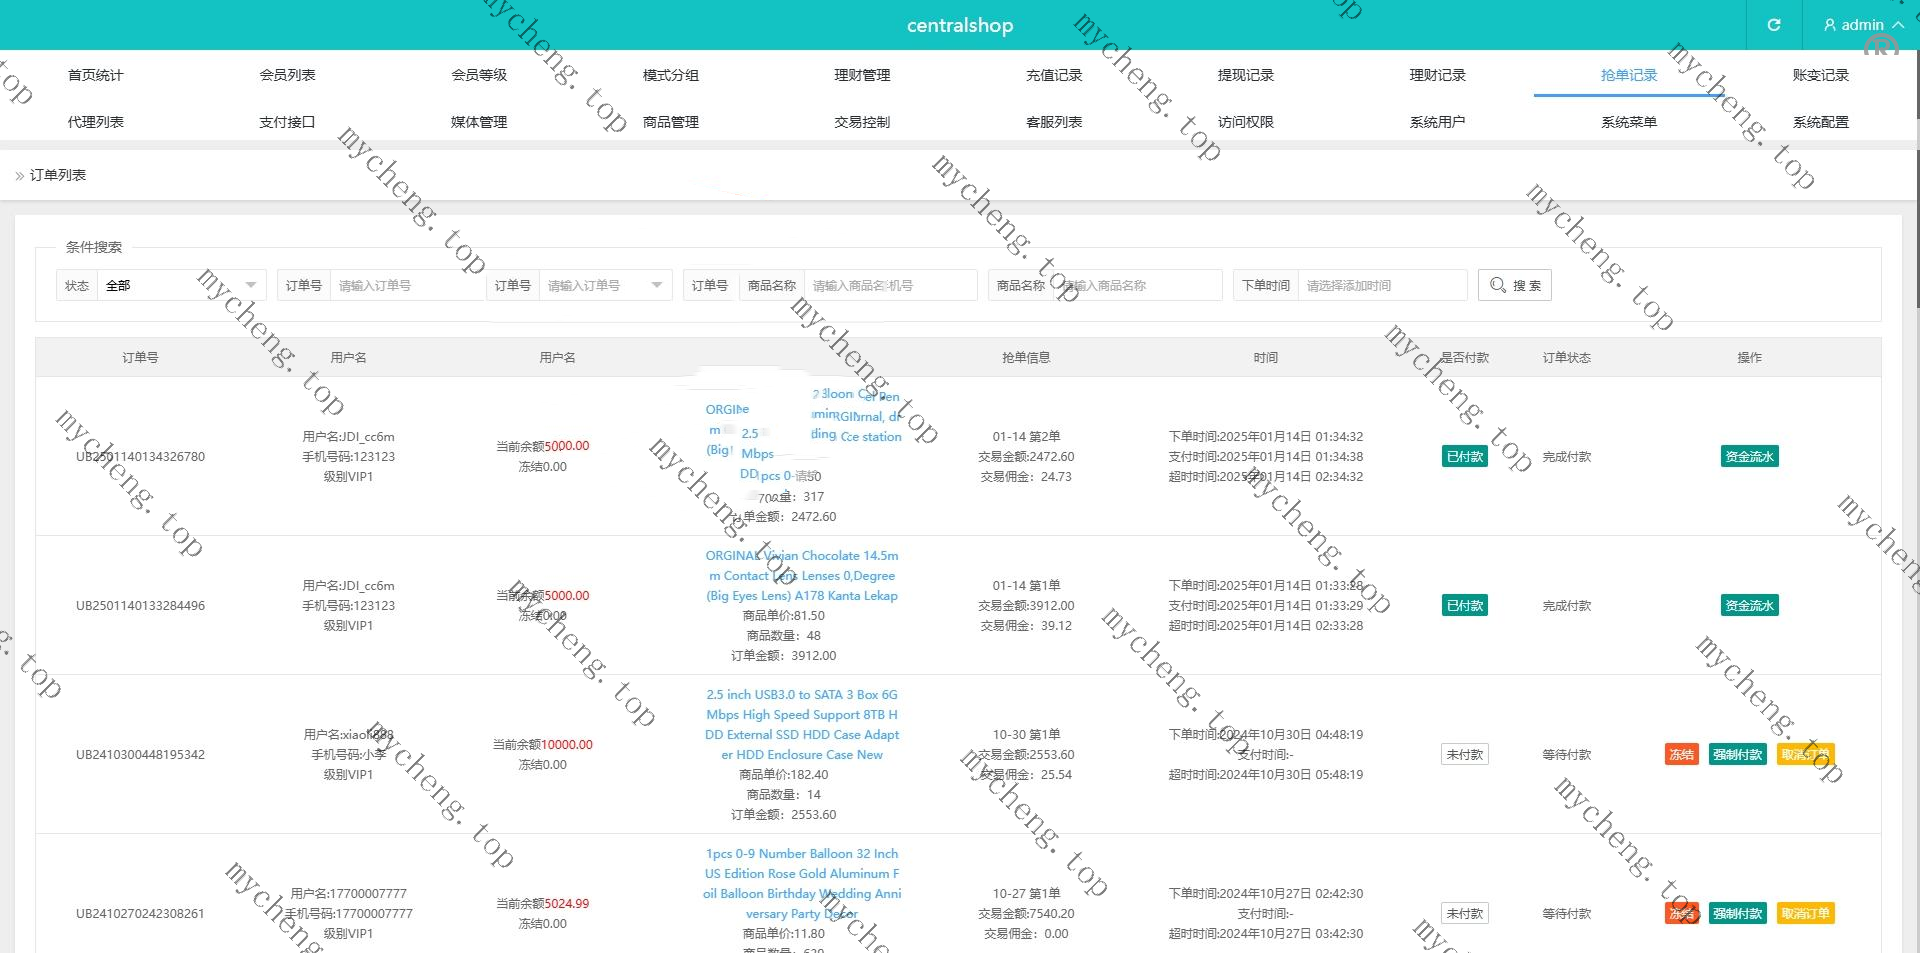This screenshot has width=1920, height=953.
Task: Go to the 会员列表 menu
Action: [287, 75]
